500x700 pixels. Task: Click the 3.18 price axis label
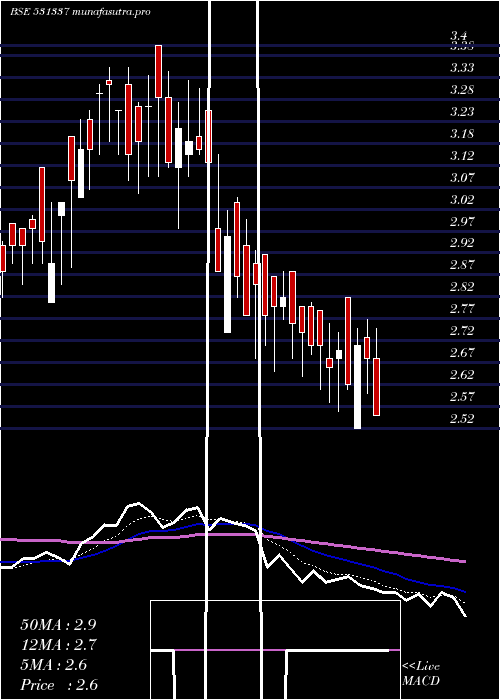pos(462,133)
